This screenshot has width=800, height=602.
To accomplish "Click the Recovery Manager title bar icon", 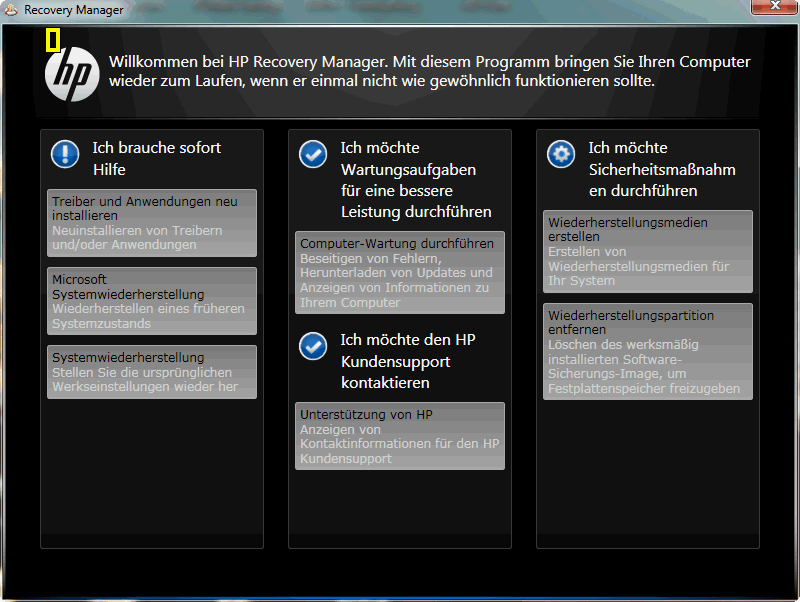I will tap(11, 9).
